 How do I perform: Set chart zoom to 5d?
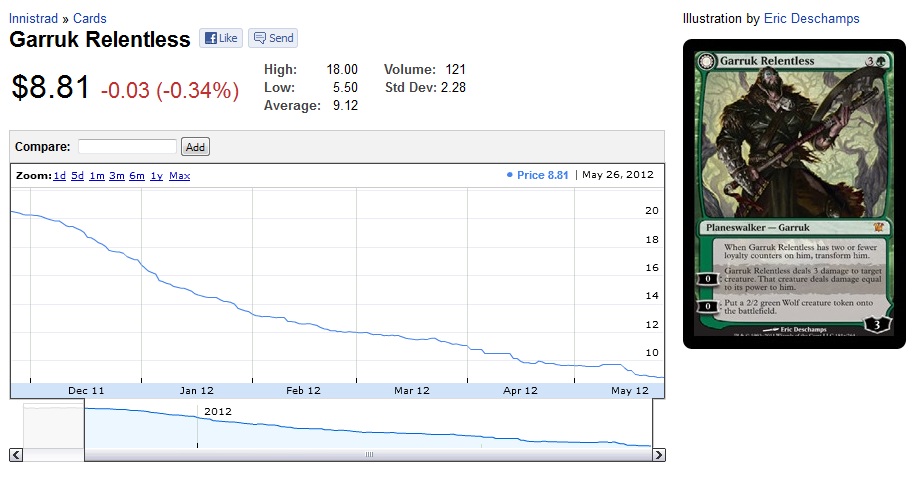78,176
